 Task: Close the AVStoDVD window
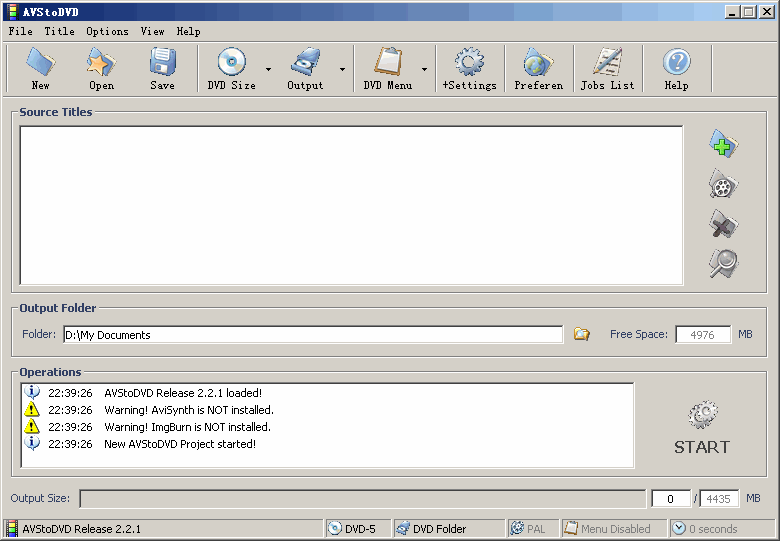click(x=767, y=11)
